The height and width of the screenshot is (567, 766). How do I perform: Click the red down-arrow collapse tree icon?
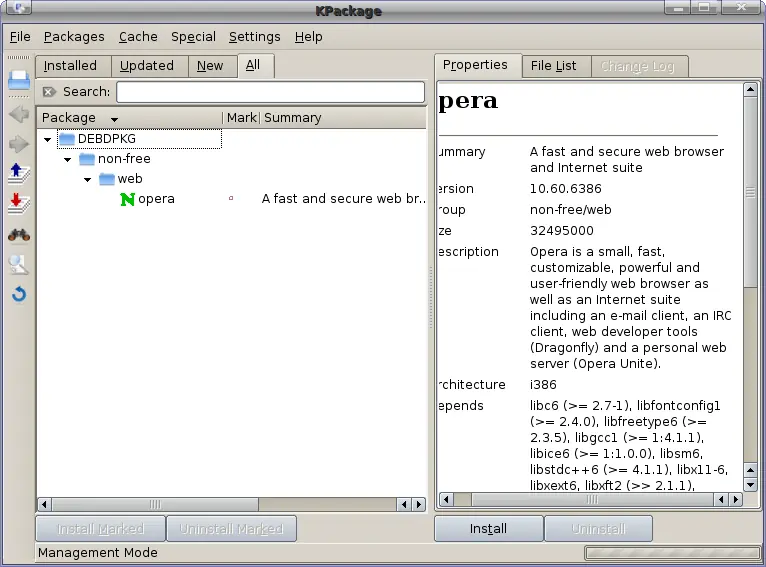coord(19,204)
